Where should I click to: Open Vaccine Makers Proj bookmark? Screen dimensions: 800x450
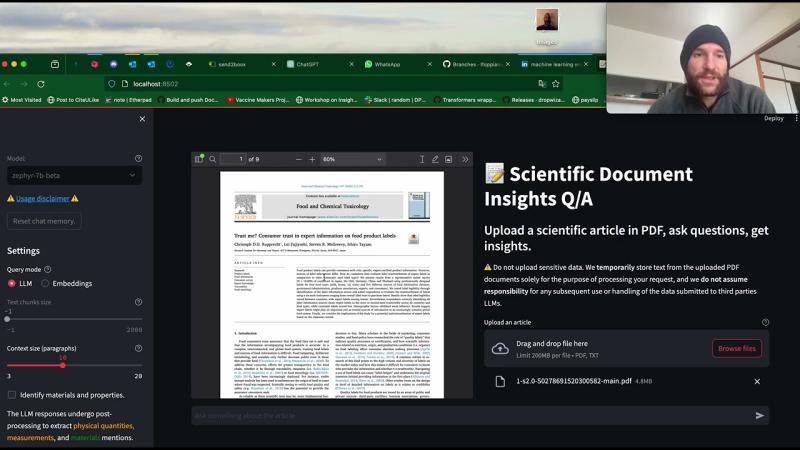pos(258,100)
